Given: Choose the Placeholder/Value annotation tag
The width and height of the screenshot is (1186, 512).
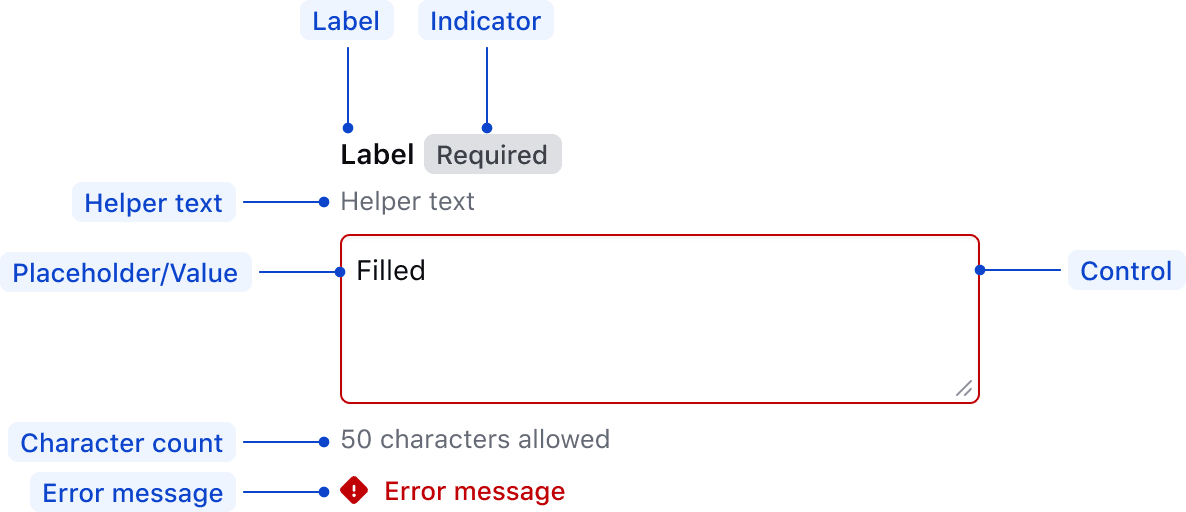Looking at the screenshot, I should (125, 273).
